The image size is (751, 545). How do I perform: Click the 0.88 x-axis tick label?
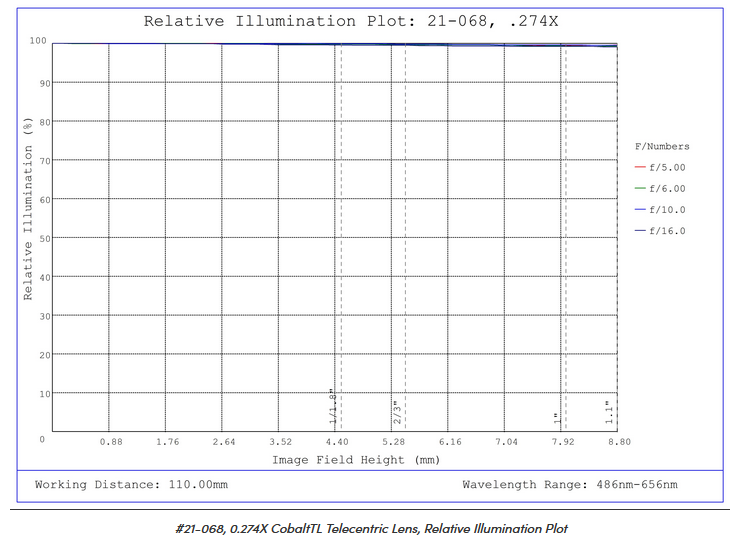click(x=111, y=442)
